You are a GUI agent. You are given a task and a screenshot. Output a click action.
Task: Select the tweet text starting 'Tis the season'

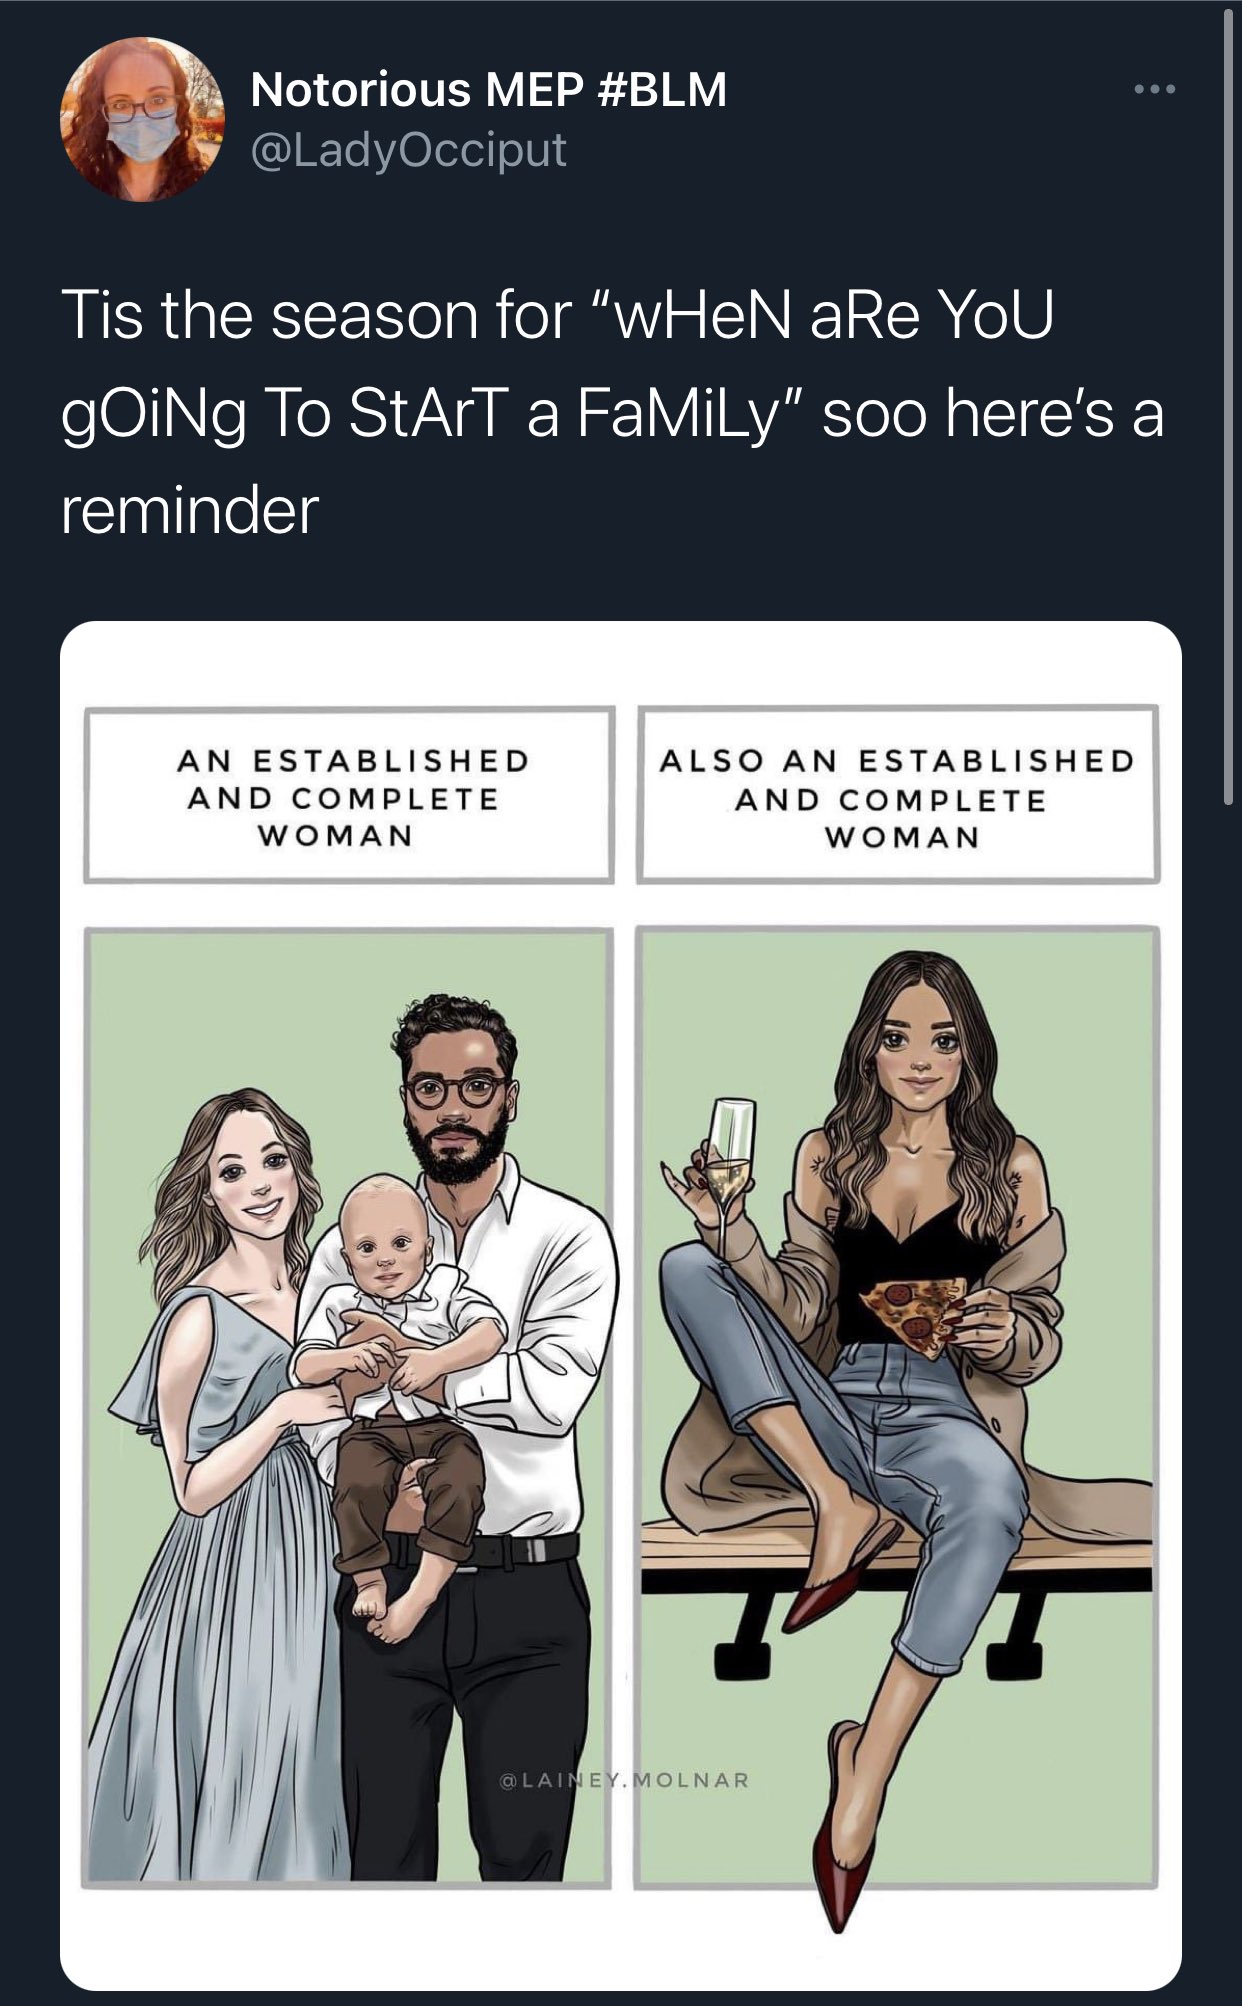(612, 412)
